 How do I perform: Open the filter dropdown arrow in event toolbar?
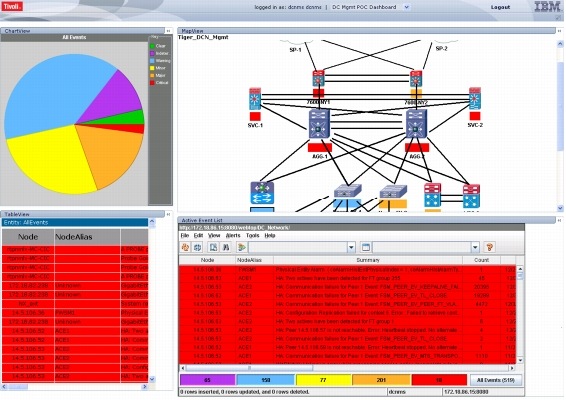coord(351,247)
